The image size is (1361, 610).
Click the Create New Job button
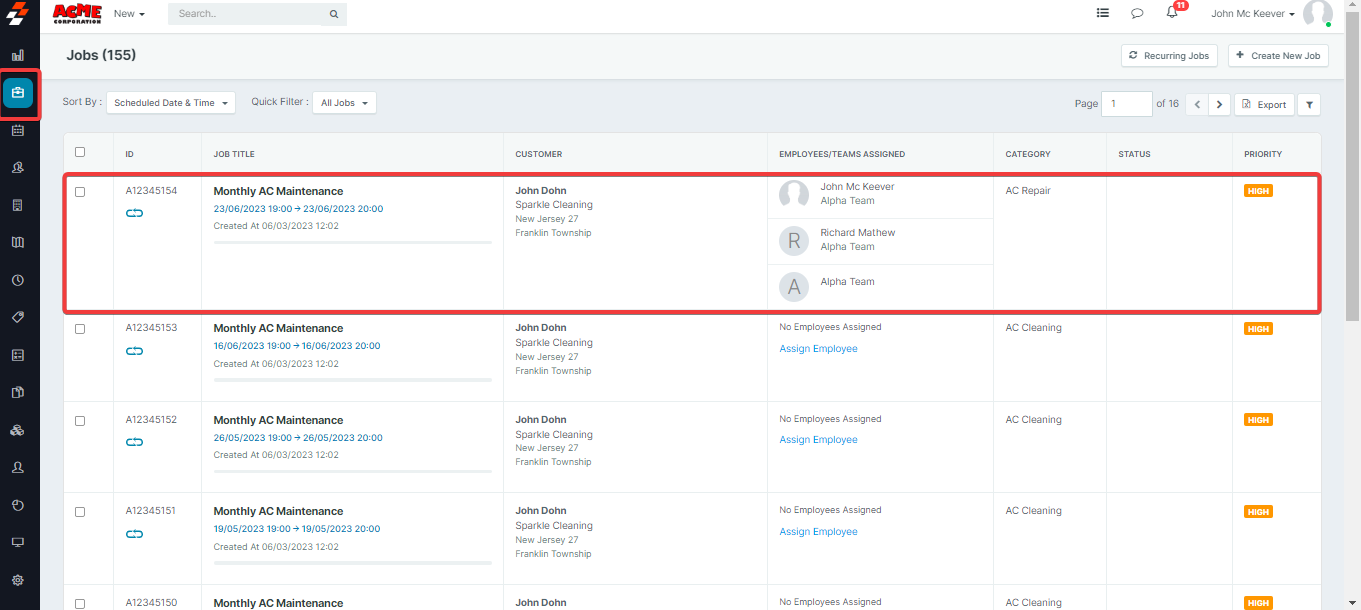pos(1278,56)
